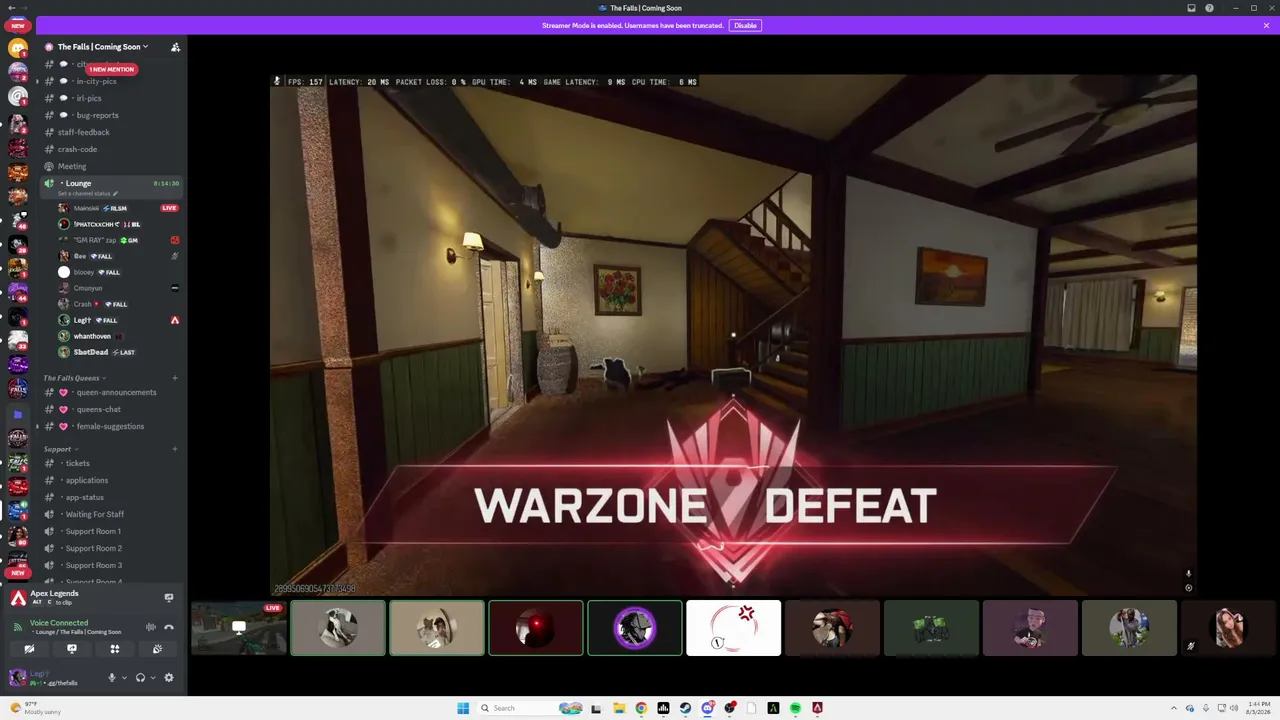The width and height of the screenshot is (1280, 720).
Task: Open Spotify from the taskbar
Action: 795,708
